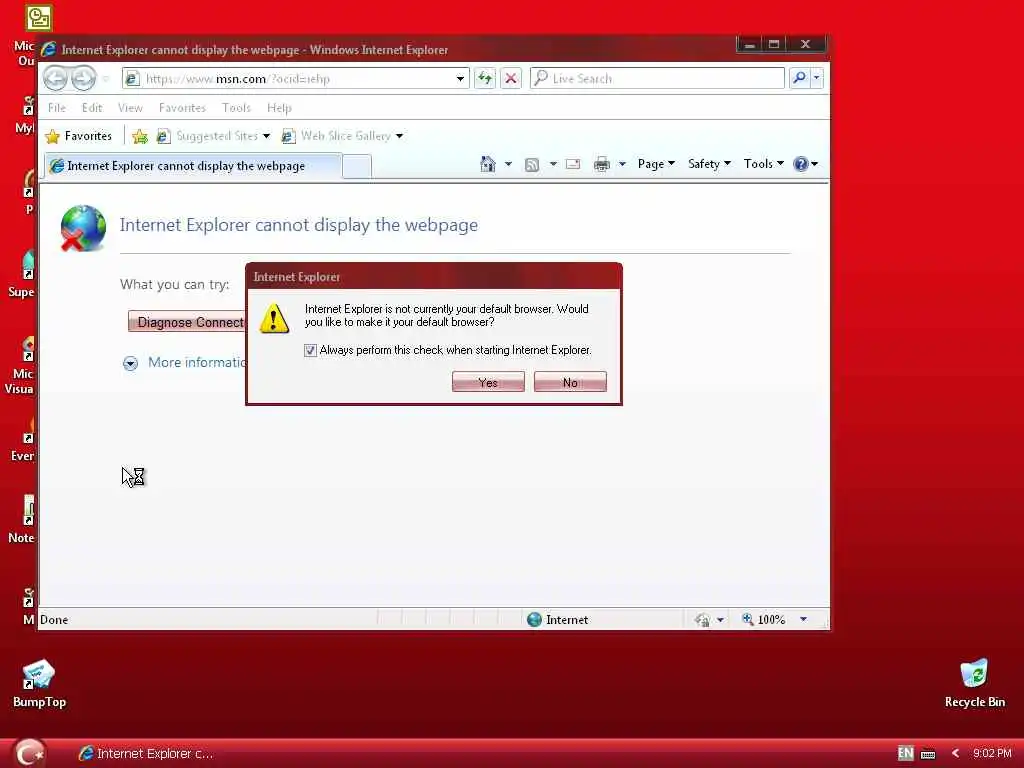Screen dimensions: 1024x768
Task: Click the taskbar clock 9:02 PM
Action: coord(991,753)
